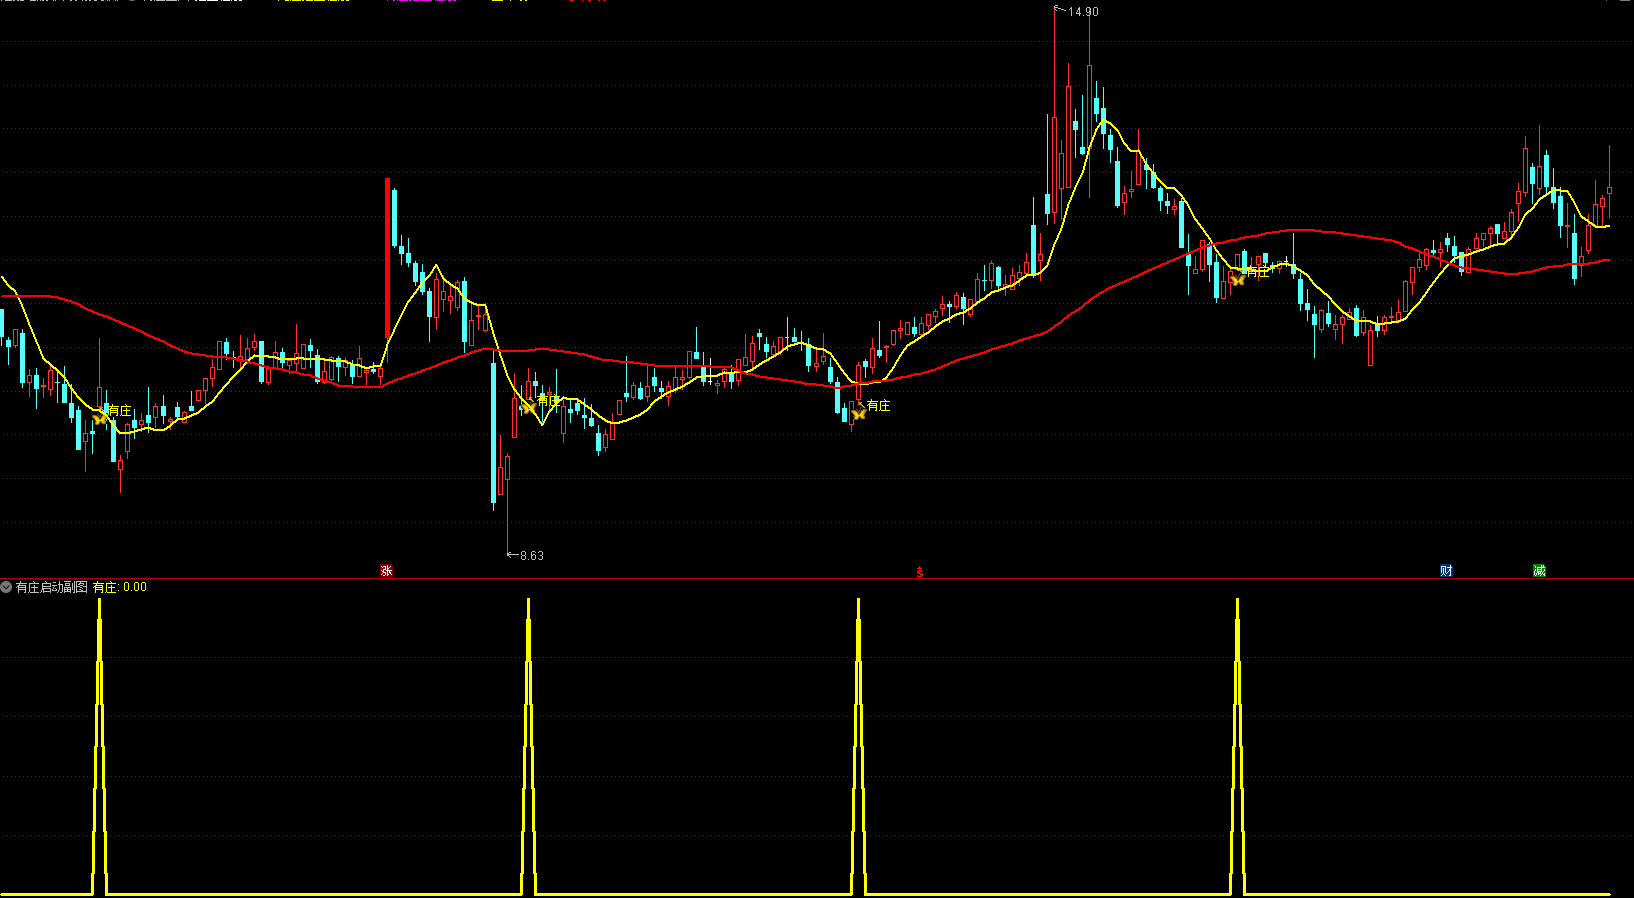Click the 8.63 lowest price label
Viewport: 1634px width, 898px height.
tap(531, 555)
